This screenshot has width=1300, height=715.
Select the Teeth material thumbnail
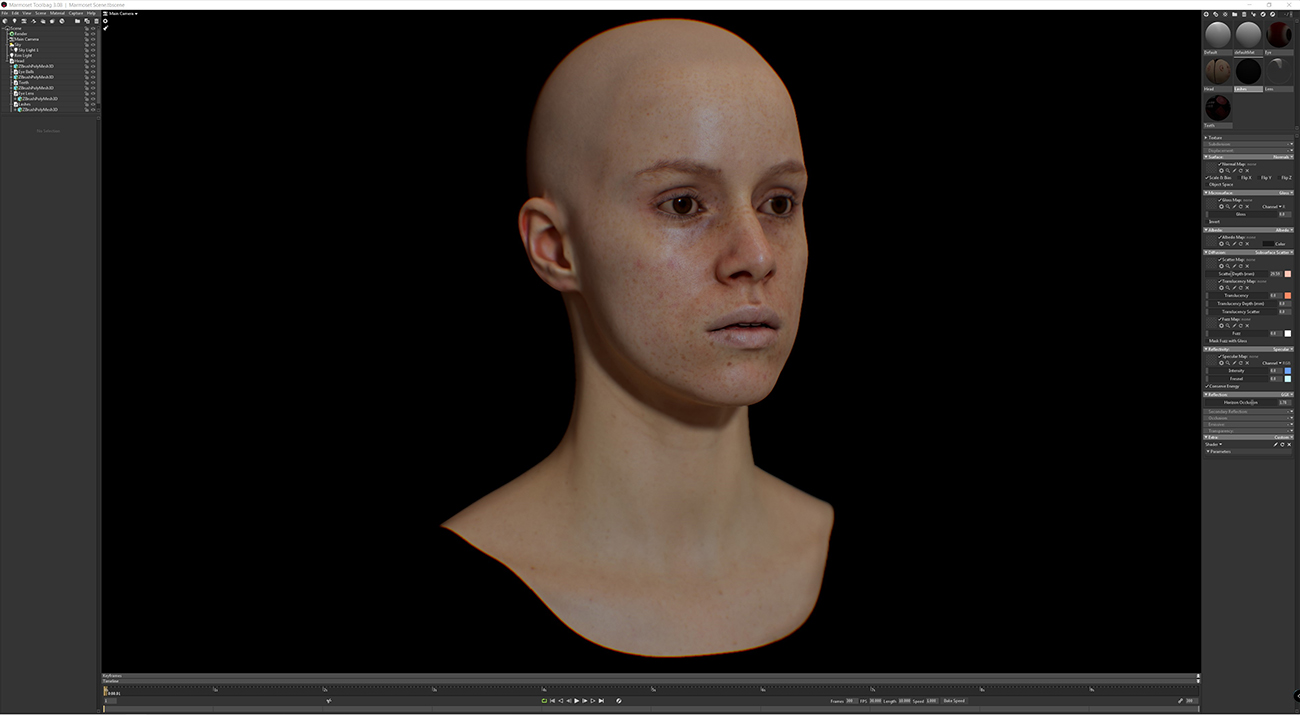pos(1218,106)
